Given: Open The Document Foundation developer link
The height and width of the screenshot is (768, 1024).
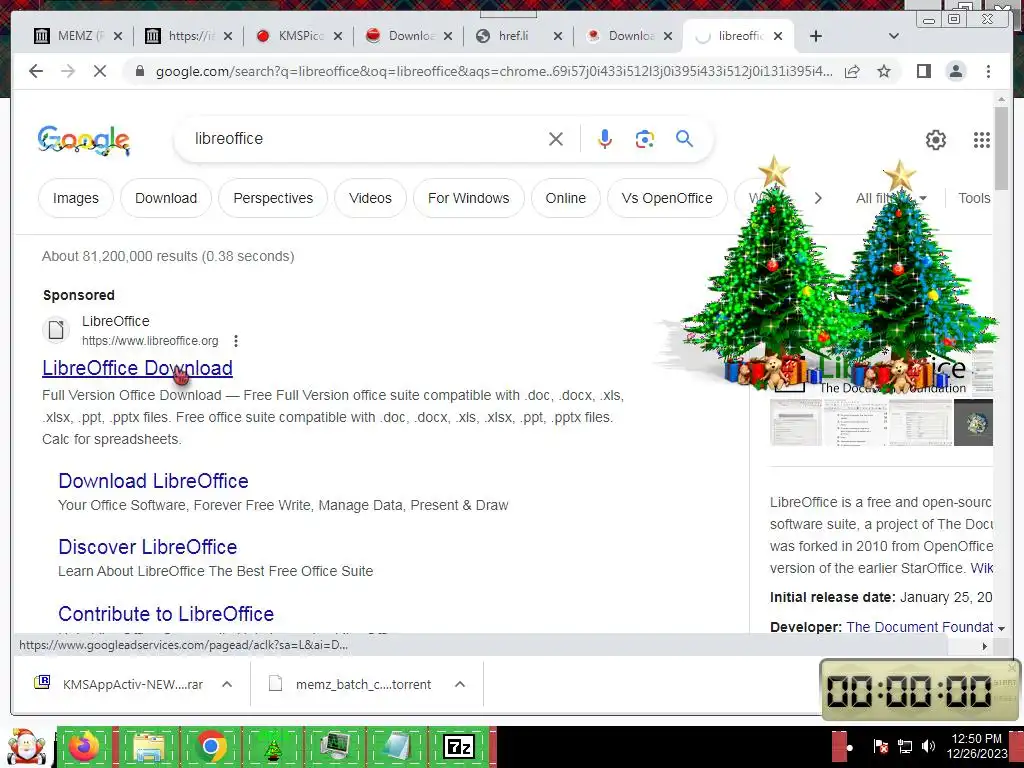Looking at the screenshot, I should pos(920,628).
